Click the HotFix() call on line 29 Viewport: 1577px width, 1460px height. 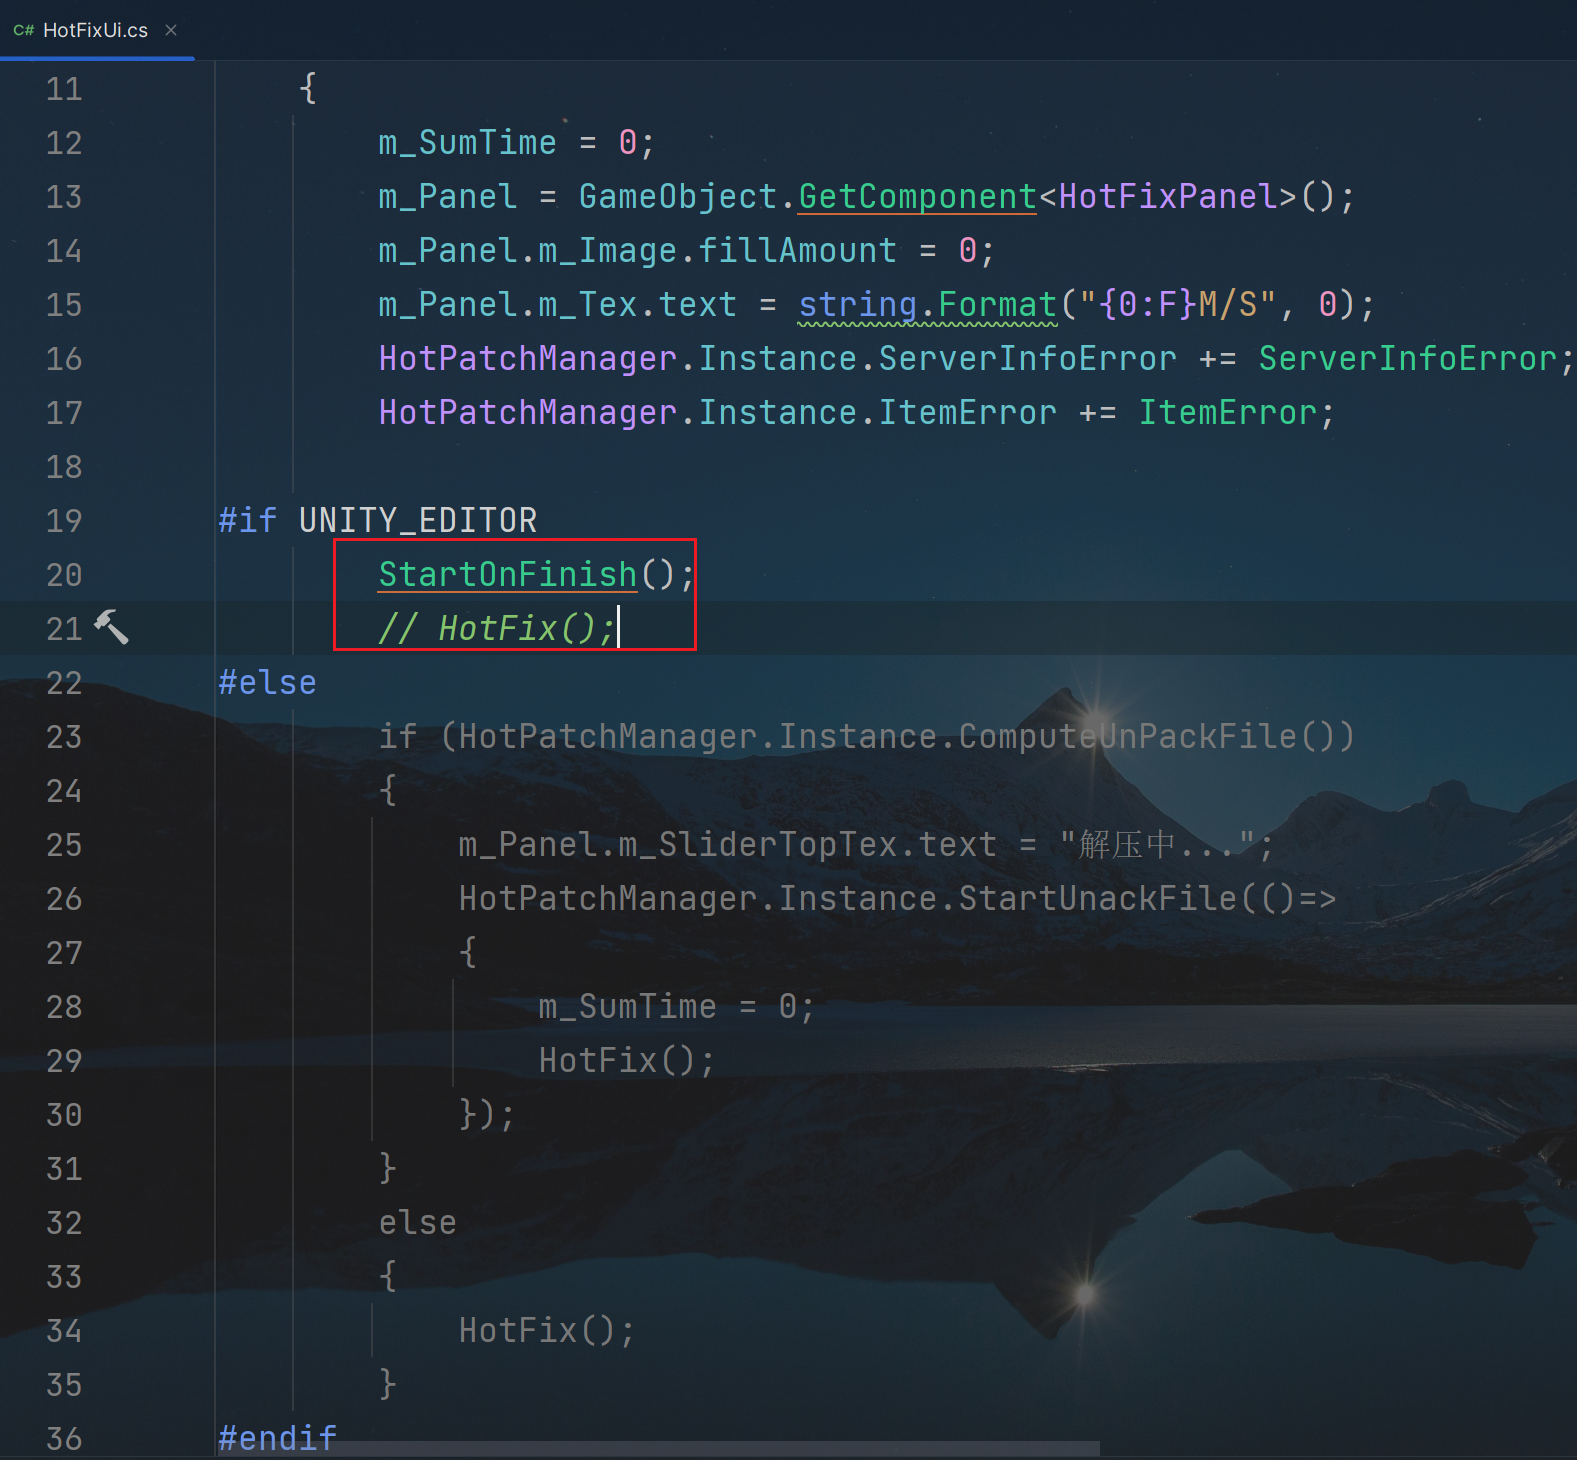(x=617, y=1061)
